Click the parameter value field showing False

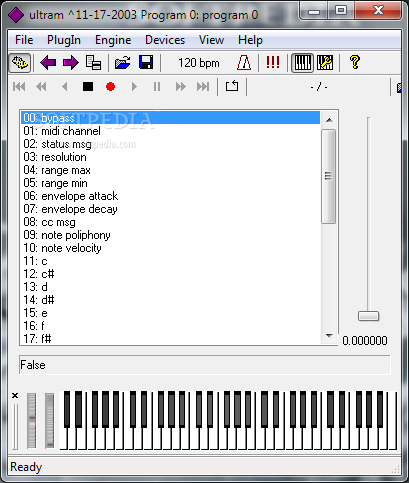(205, 365)
